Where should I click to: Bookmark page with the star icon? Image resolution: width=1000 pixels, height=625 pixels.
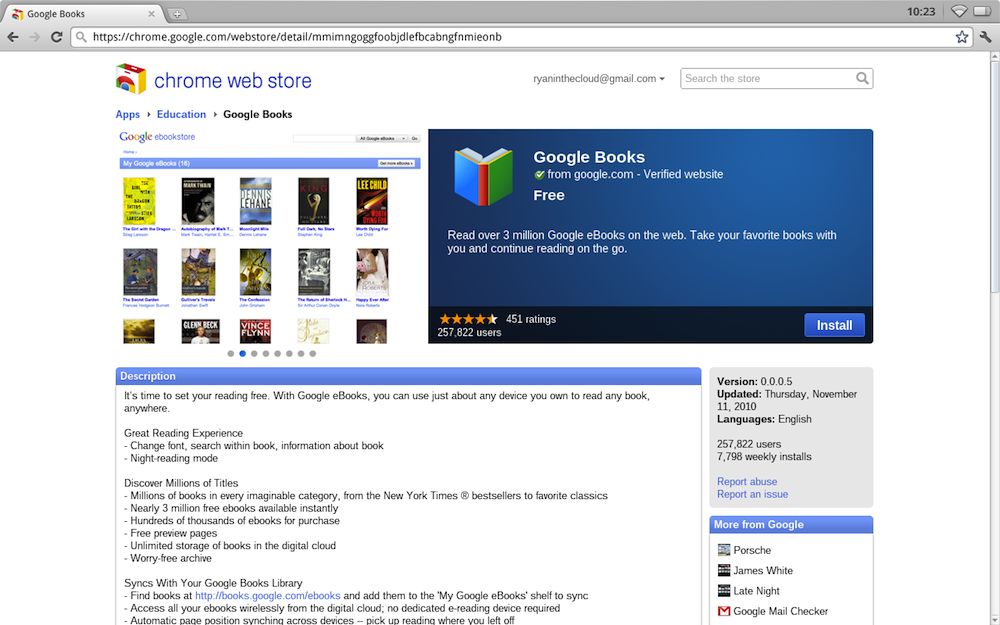[x=962, y=37]
